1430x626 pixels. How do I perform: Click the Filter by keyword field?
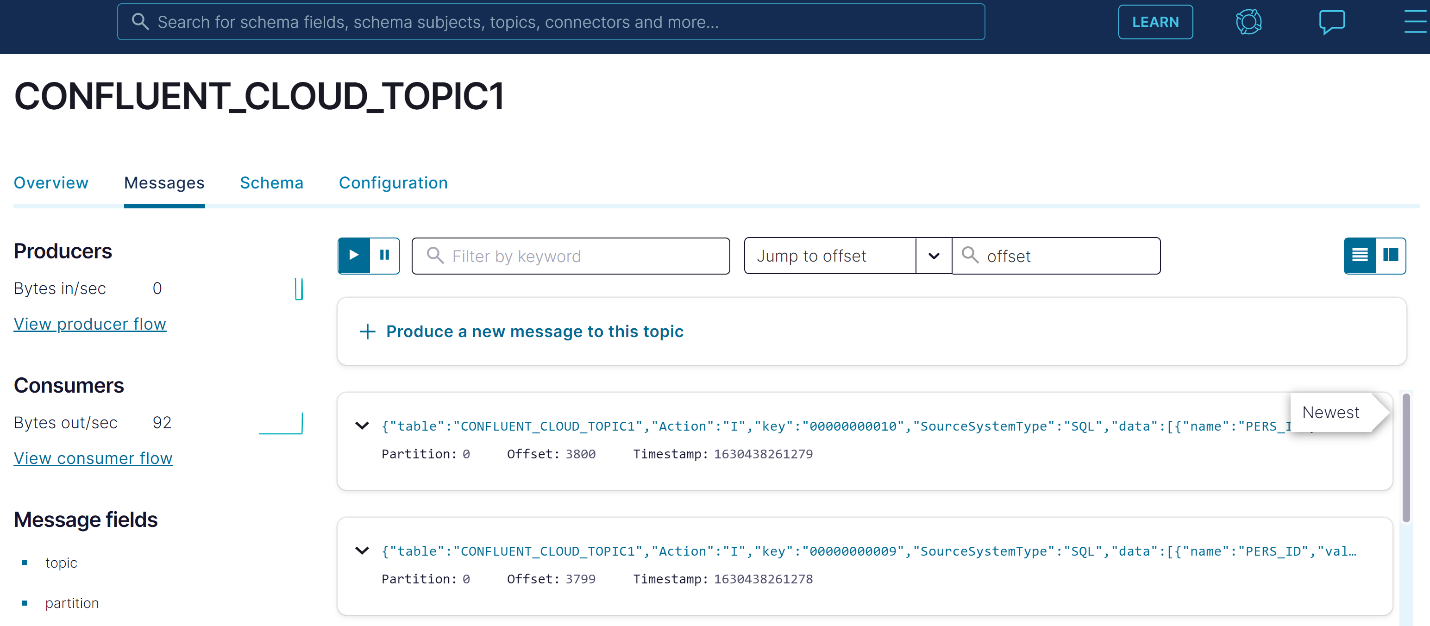(x=571, y=256)
